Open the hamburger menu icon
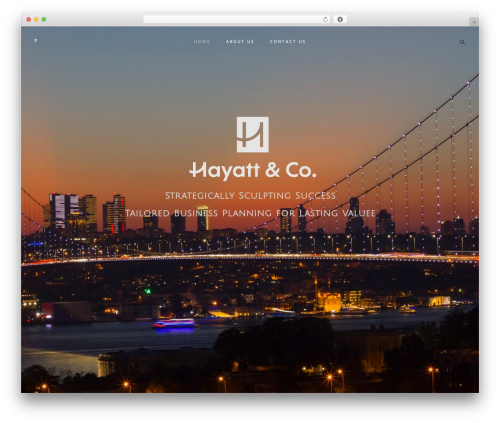Screen dimensions: 500x423 36,40
